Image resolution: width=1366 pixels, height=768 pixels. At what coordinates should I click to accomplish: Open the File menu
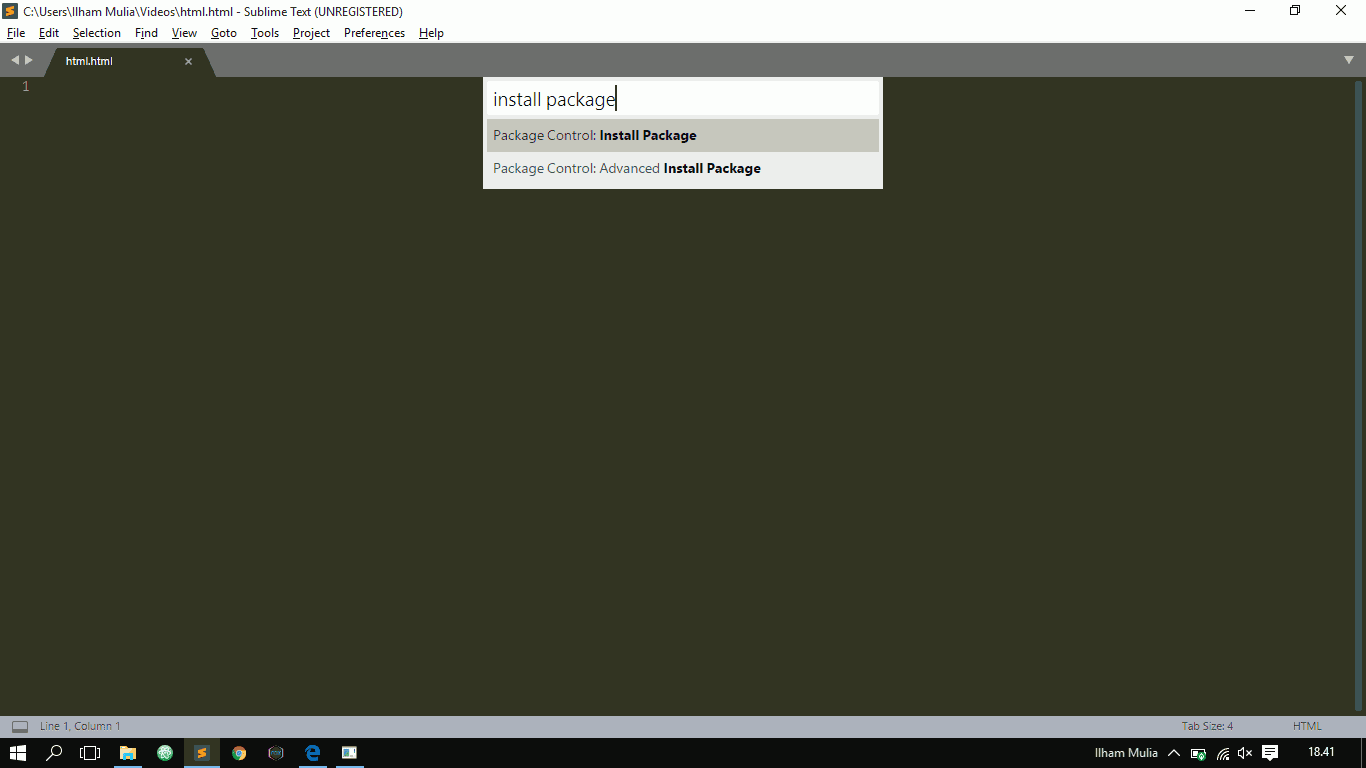[15, 33]
